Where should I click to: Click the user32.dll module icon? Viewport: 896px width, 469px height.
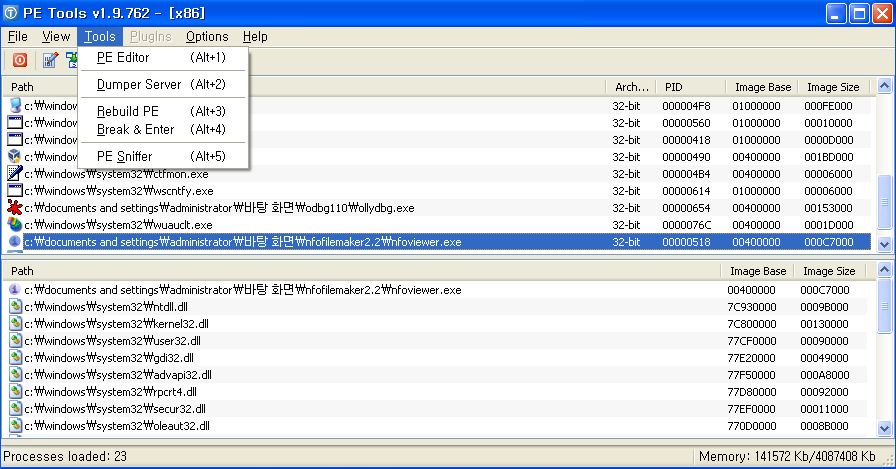(15, 340)
